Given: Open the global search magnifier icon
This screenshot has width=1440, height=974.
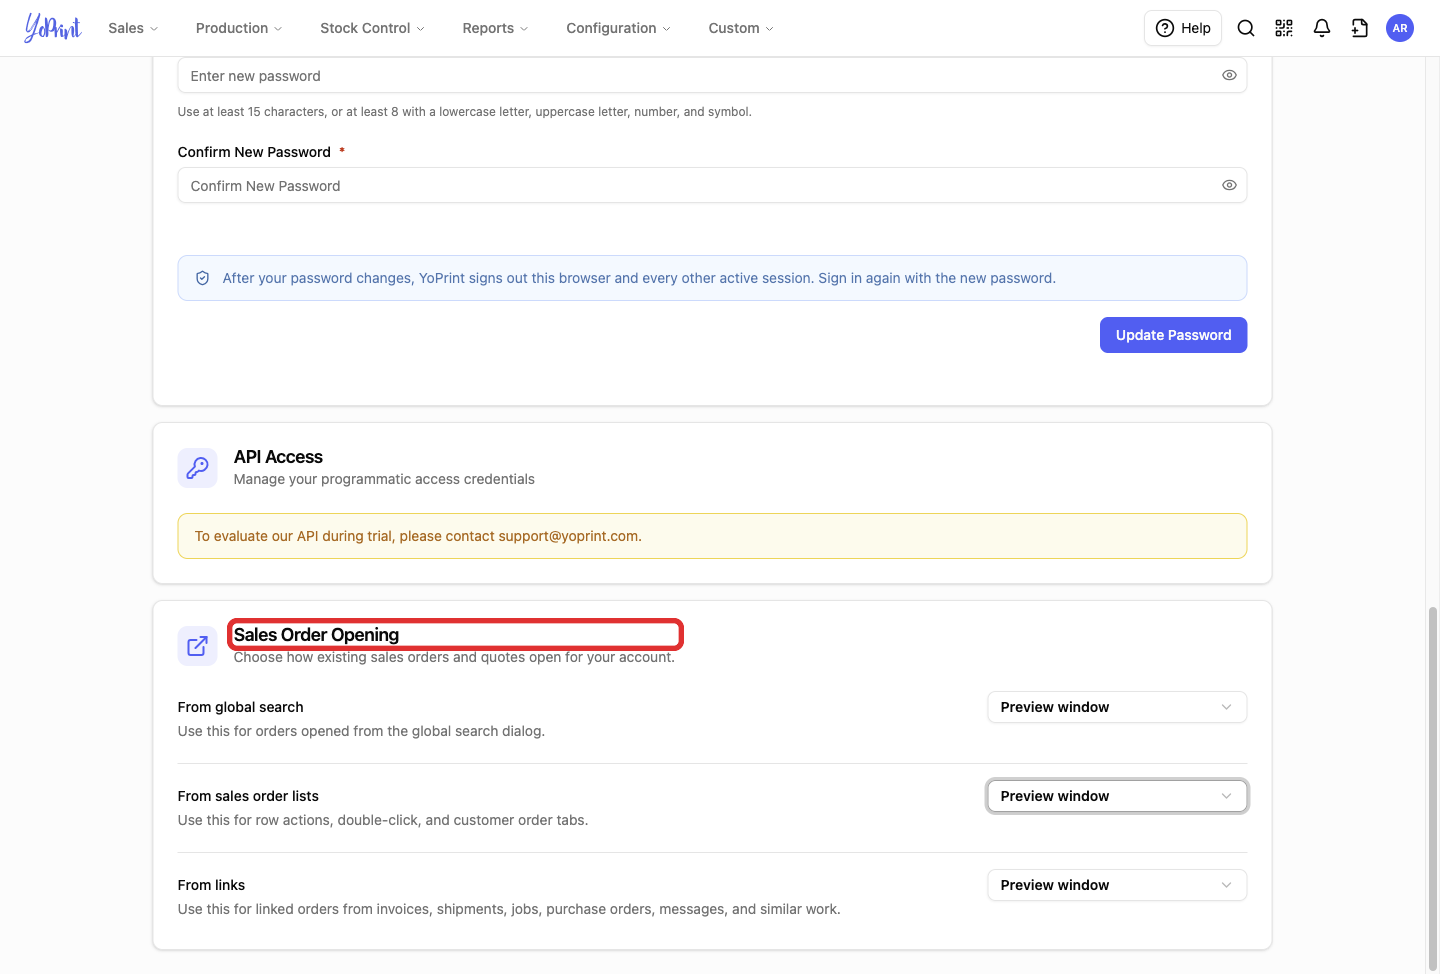Looking at the screenshot, I should pyautogui.click(x=1246, y=28).
